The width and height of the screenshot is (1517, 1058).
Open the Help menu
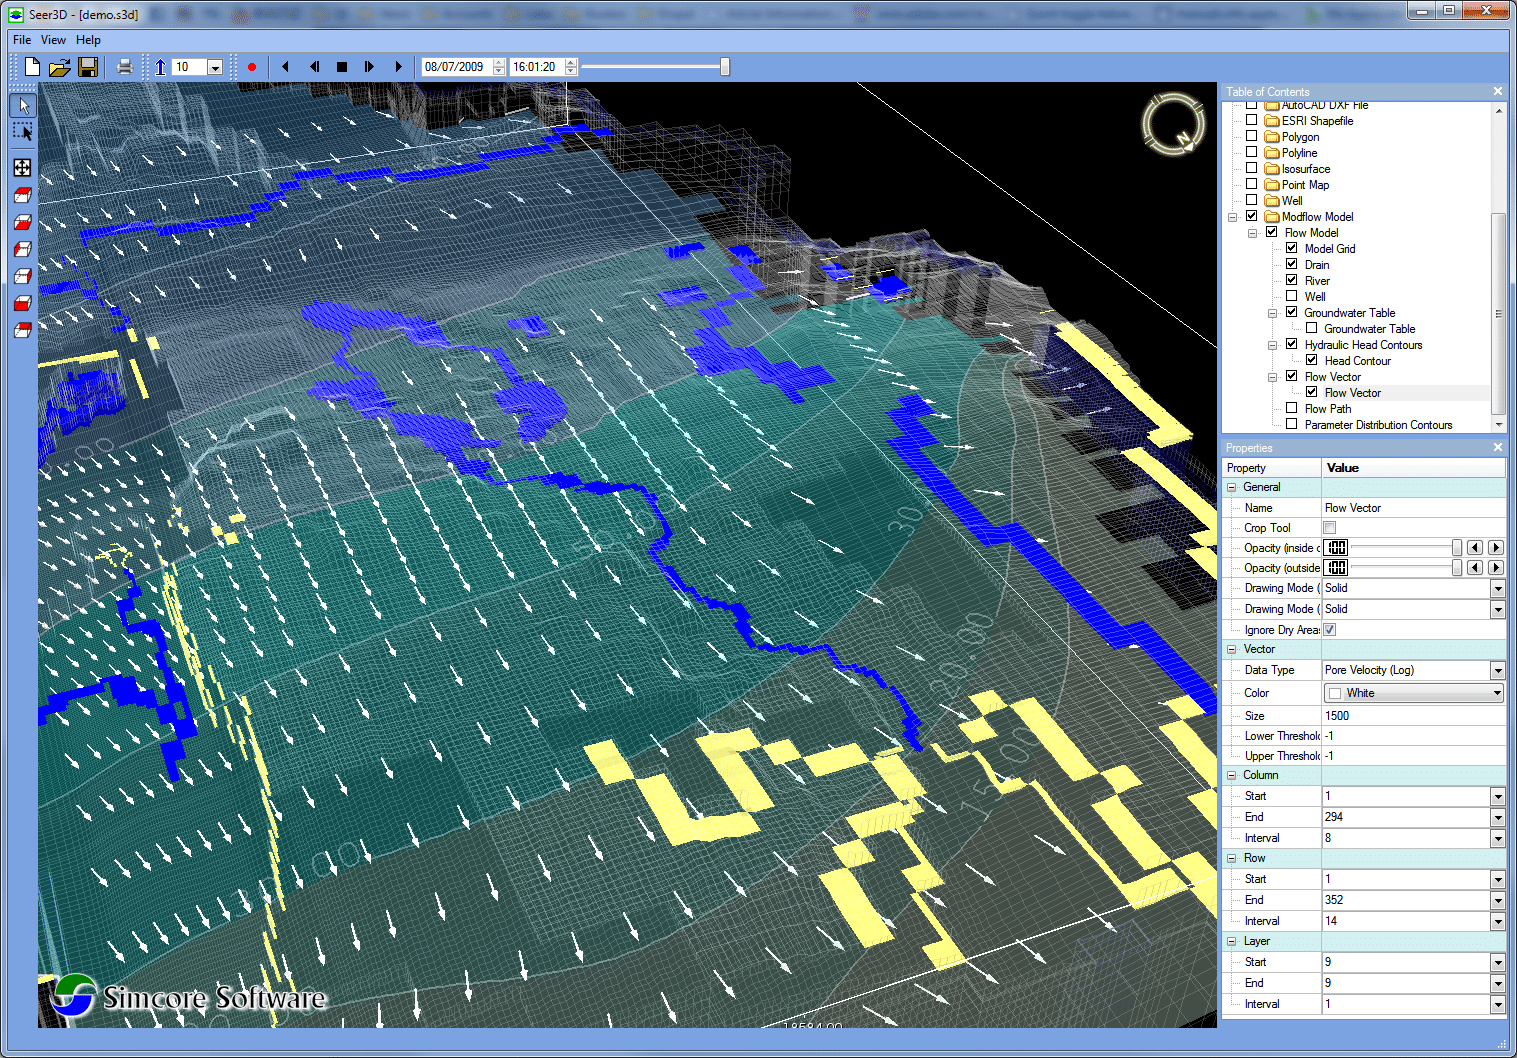click(88, 40)
